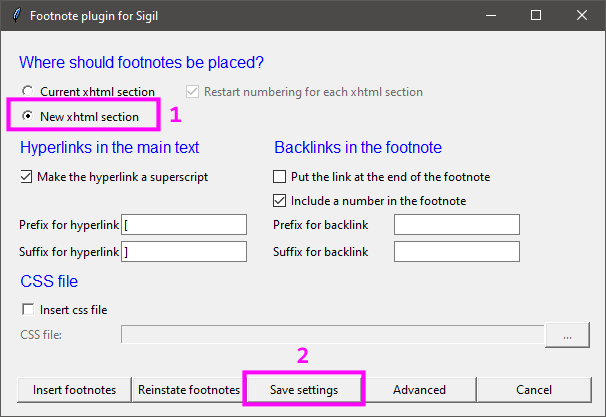
Task: Focus the Suffix for backlink field
Action: point(456,251)
